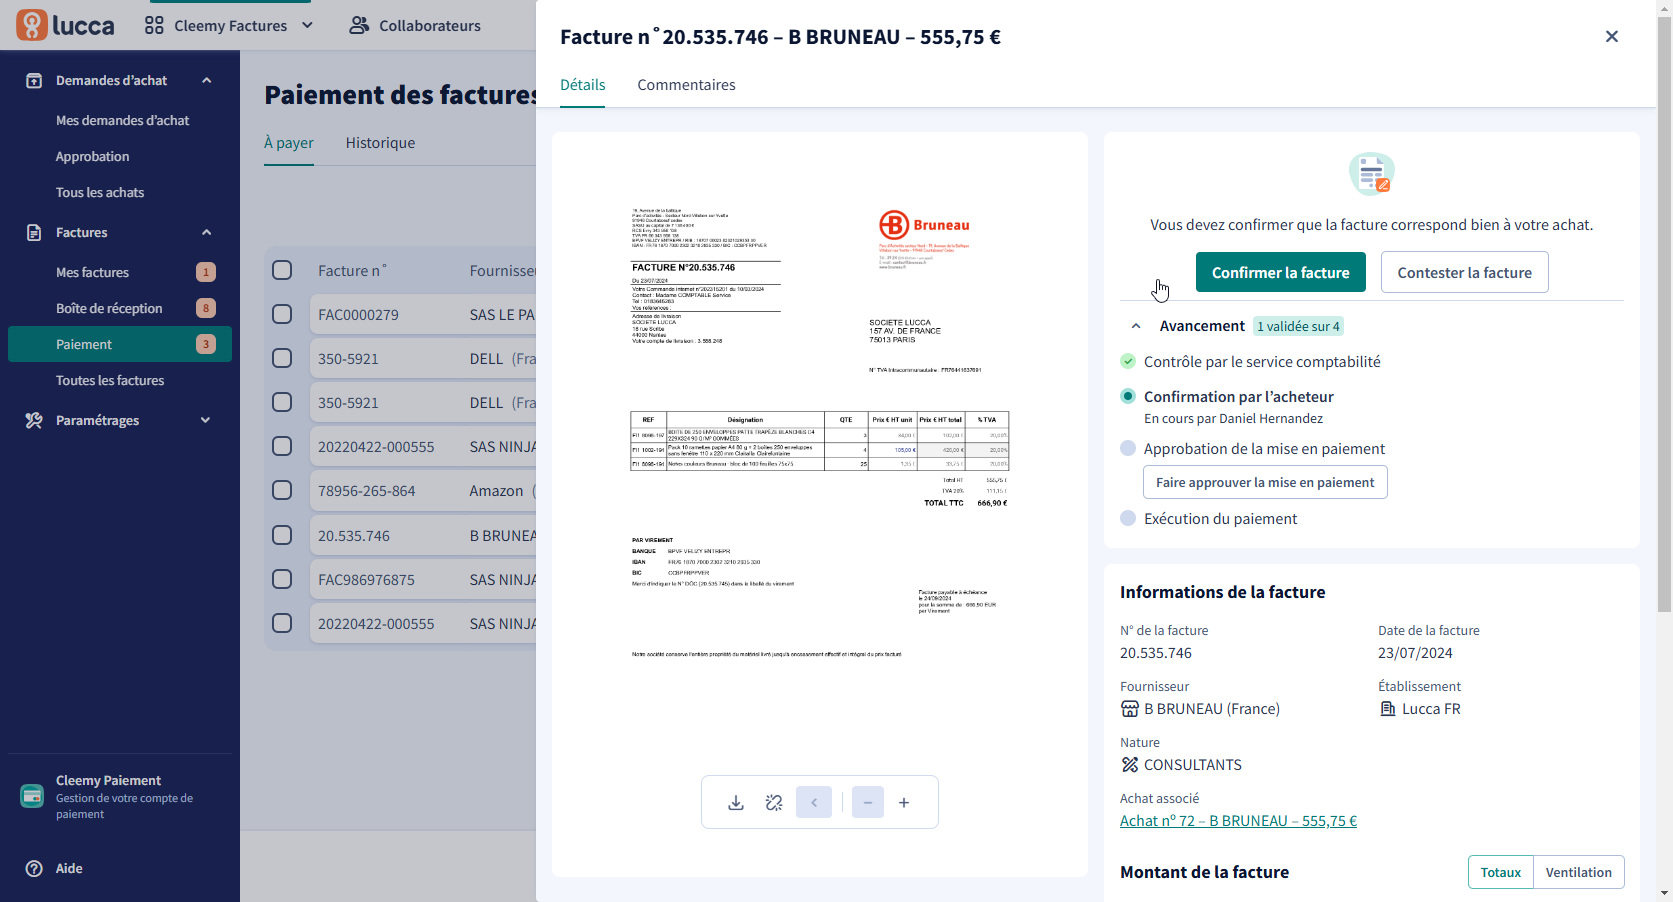The width and height of the screenshot is (1673, 902).
Task: Expand the Paramétrages section chevron
Action: tap(206, 420)
